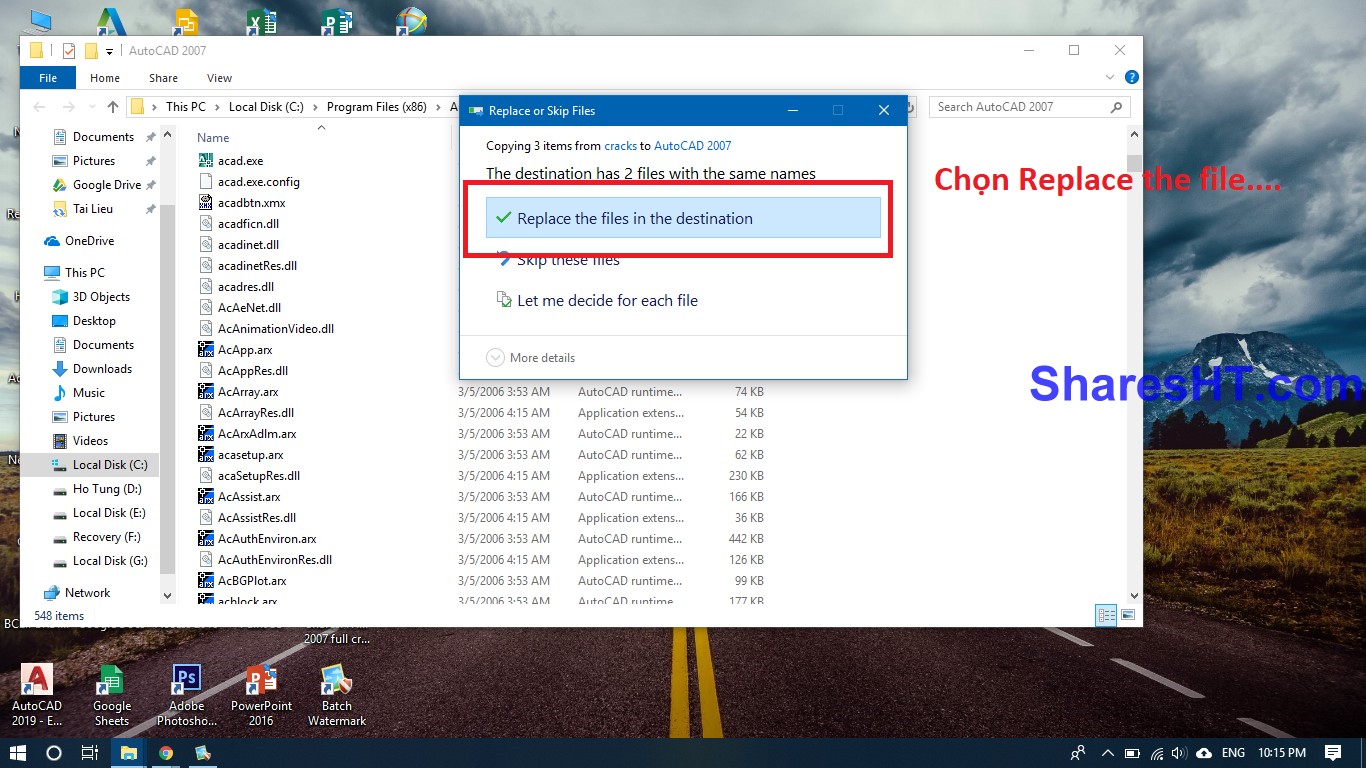Click the Back navigation arrow
The image size is (1366, 768).
click(x=39, y=107)
